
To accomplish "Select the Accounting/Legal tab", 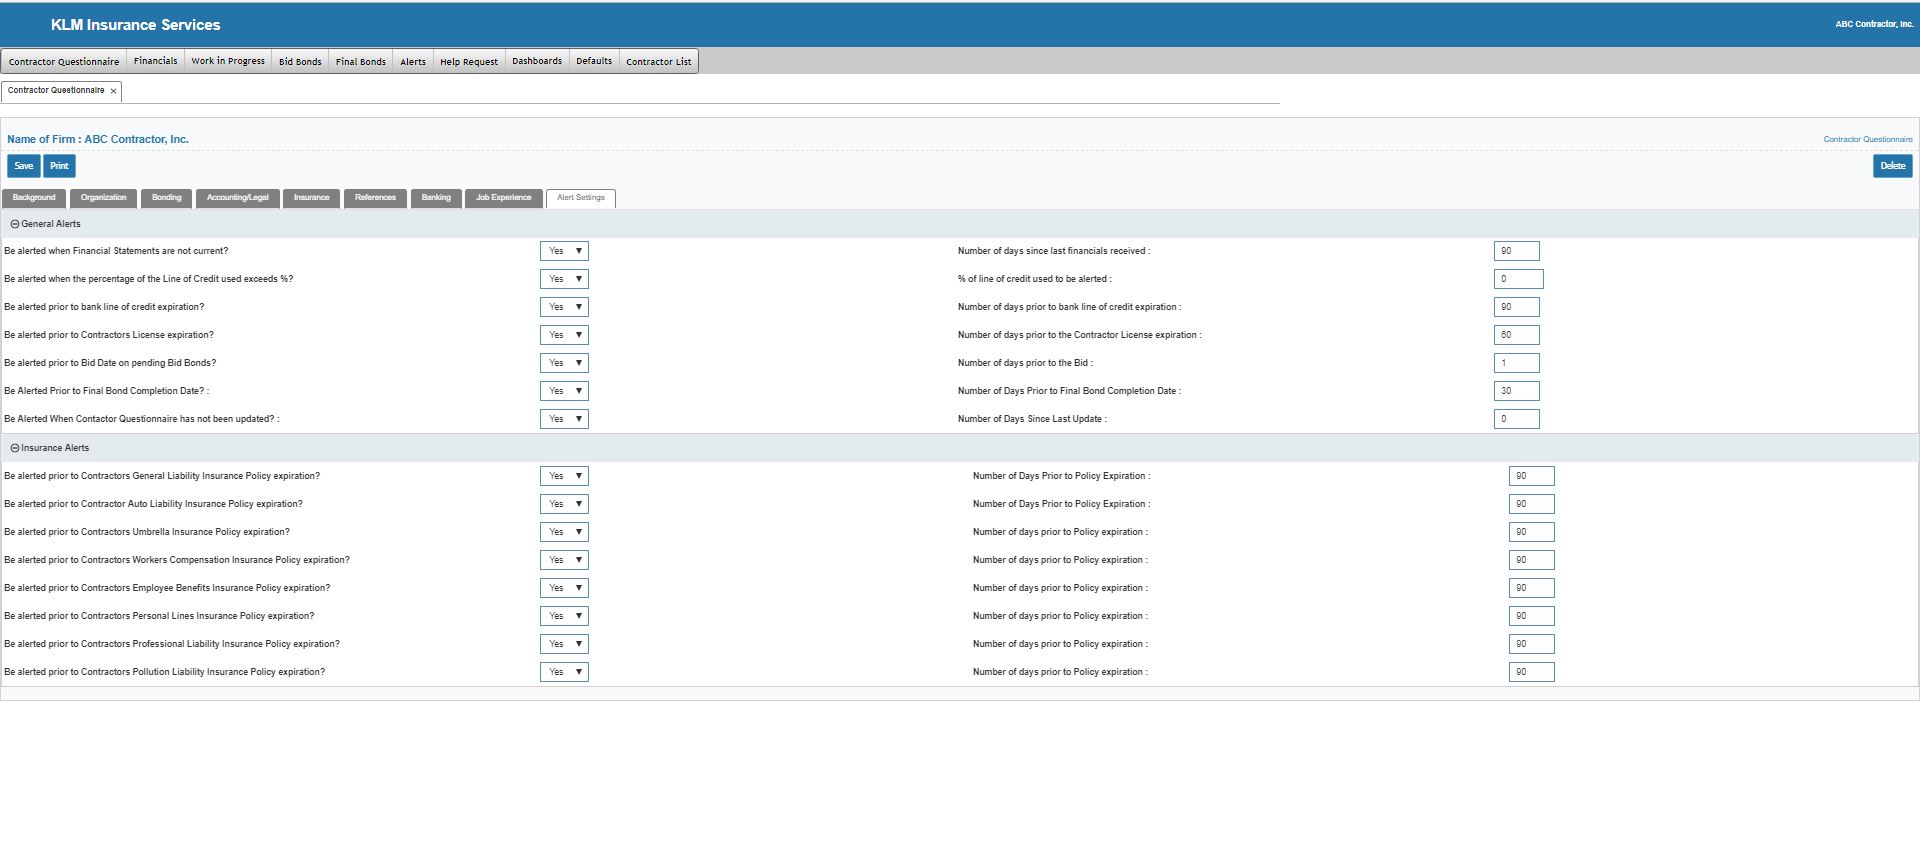I will [238, 198].
